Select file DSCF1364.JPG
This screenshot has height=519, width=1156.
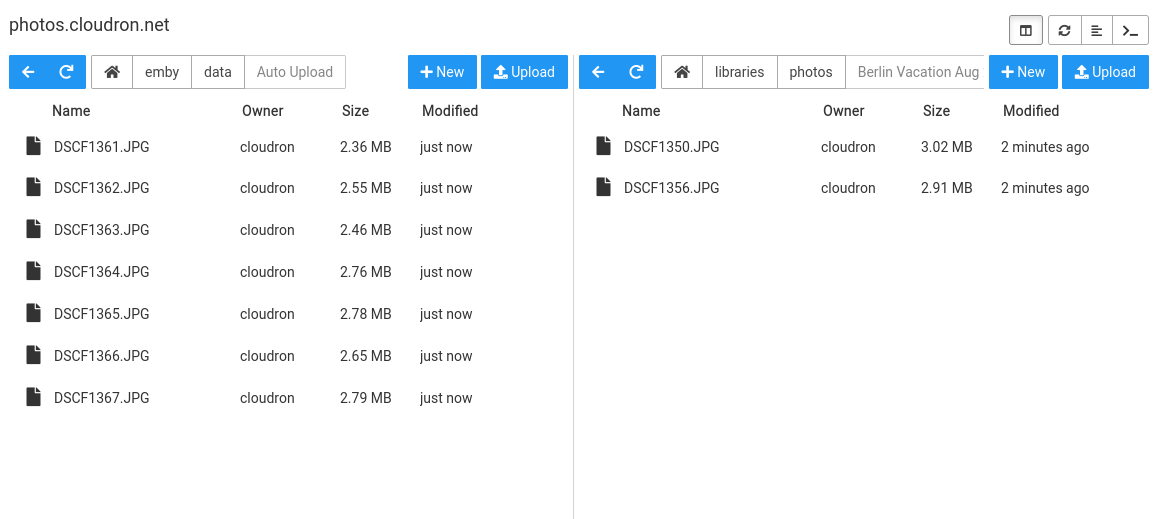pos(288,272)
